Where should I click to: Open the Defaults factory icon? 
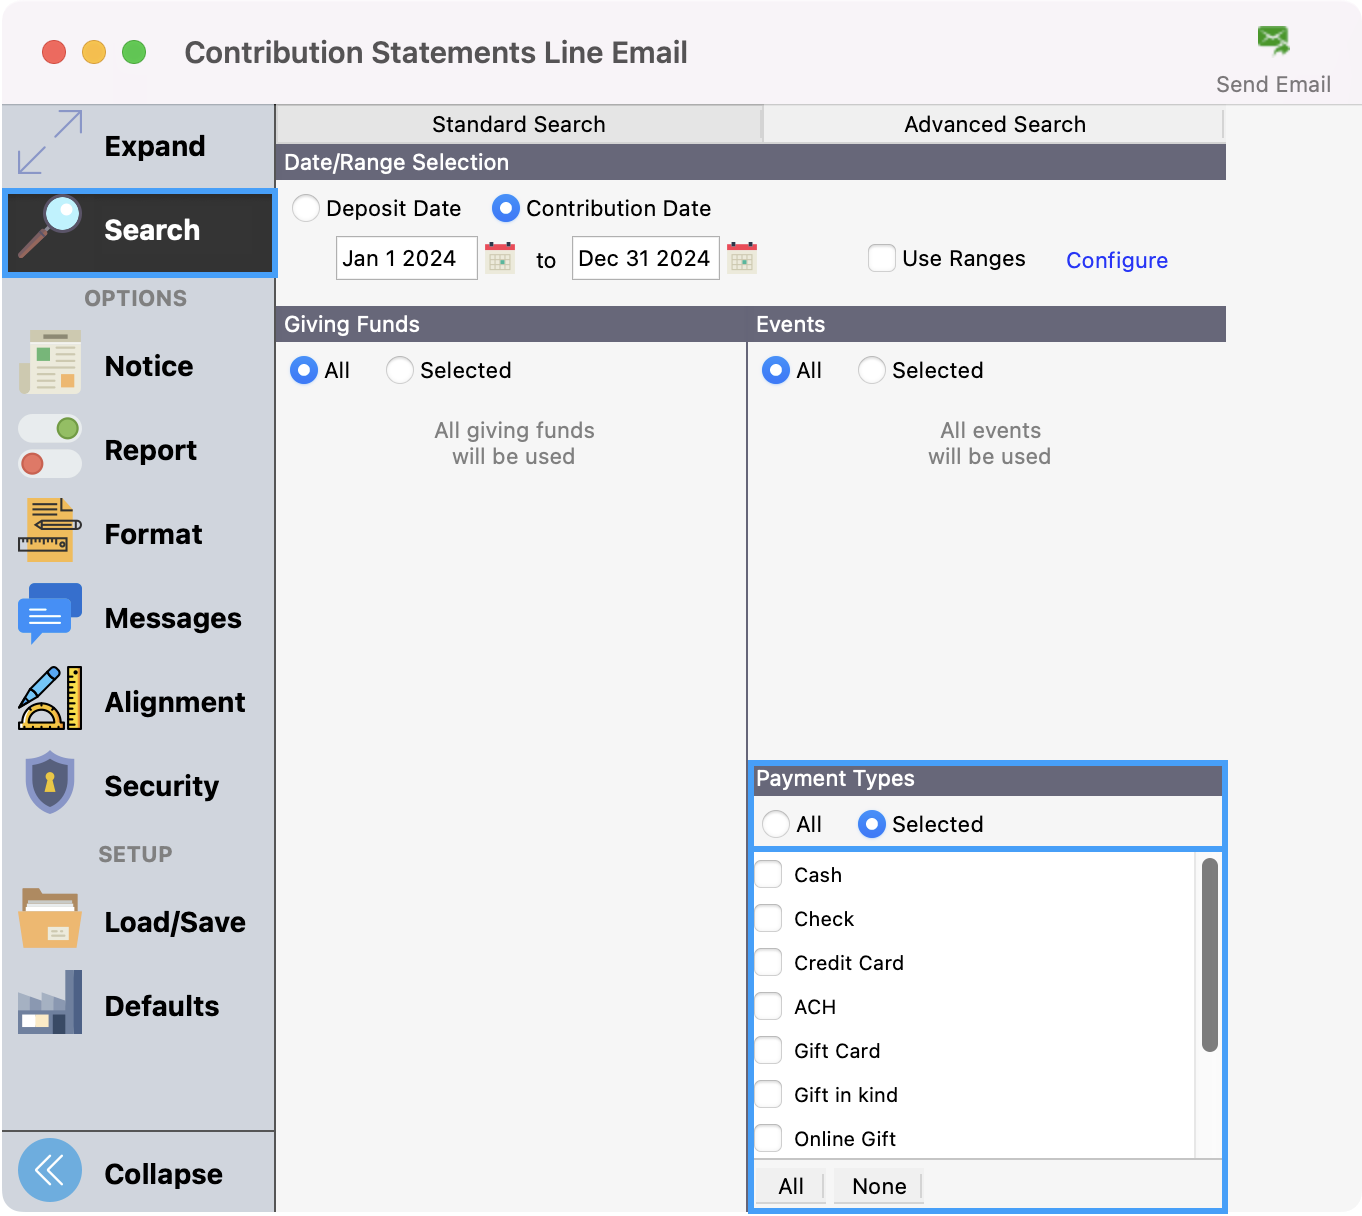pos(50,1003)
